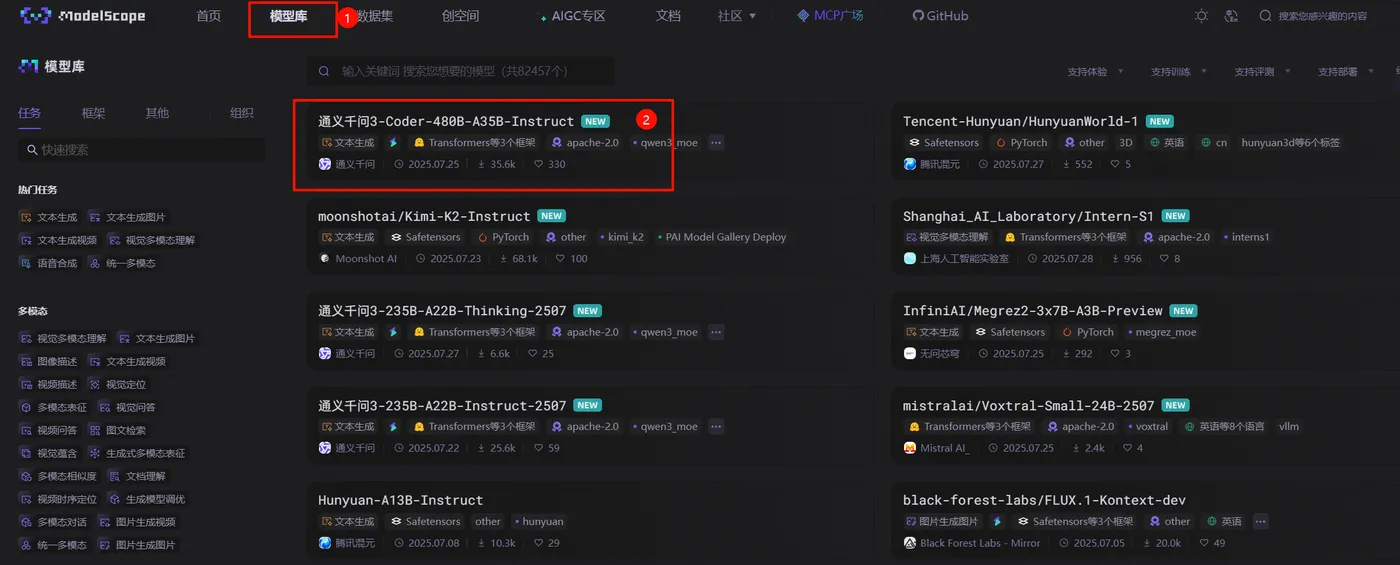Viewport: 1400px width, 565px height.
Task: Click the top search magnifier icon
Action: coord(1265,16)
